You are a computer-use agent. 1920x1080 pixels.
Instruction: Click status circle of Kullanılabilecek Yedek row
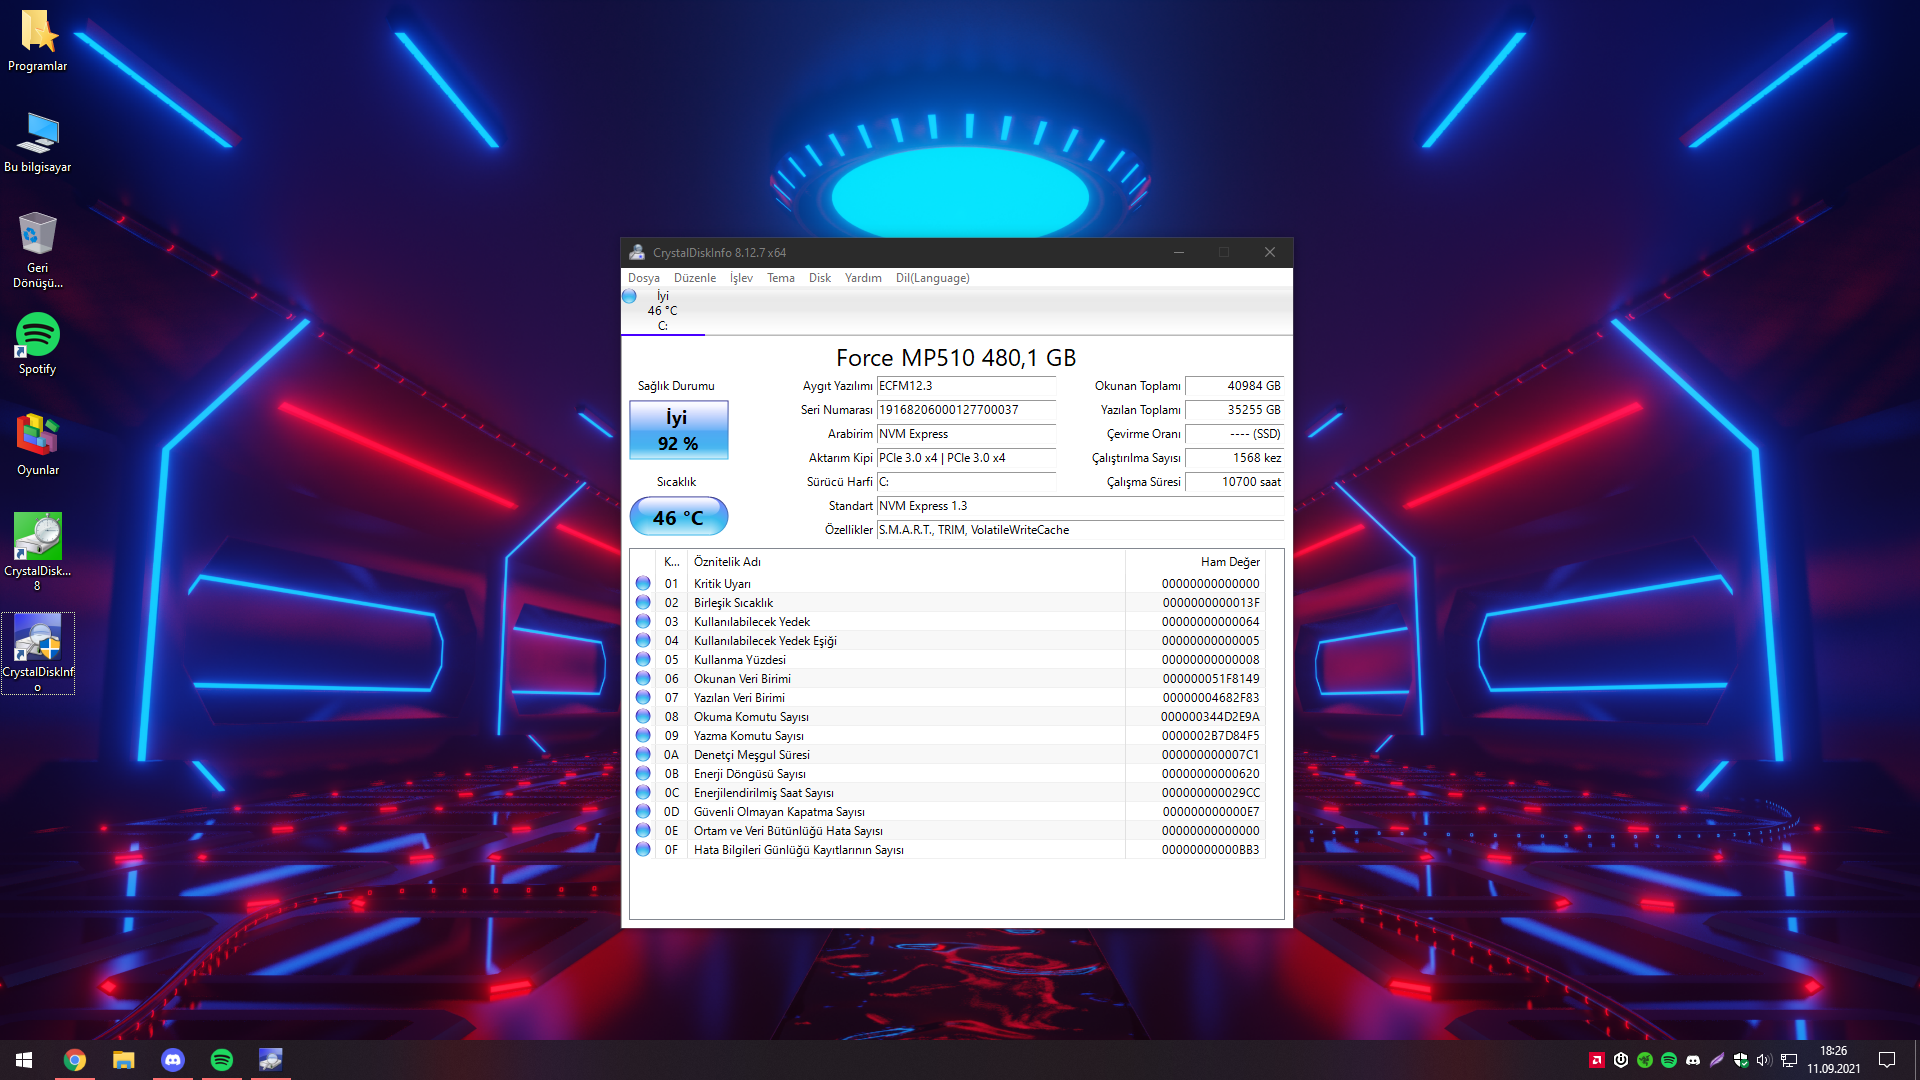point(643,621)
